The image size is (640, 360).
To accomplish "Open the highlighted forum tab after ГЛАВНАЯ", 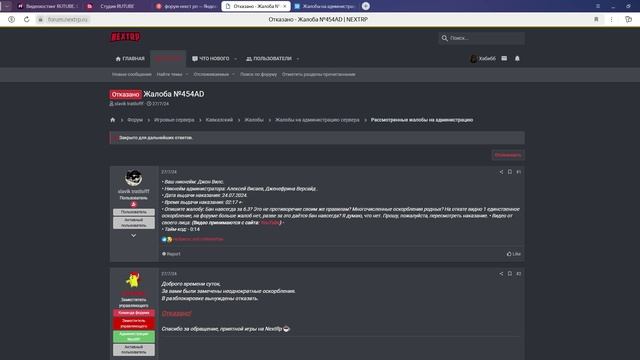I will [168, 59].
